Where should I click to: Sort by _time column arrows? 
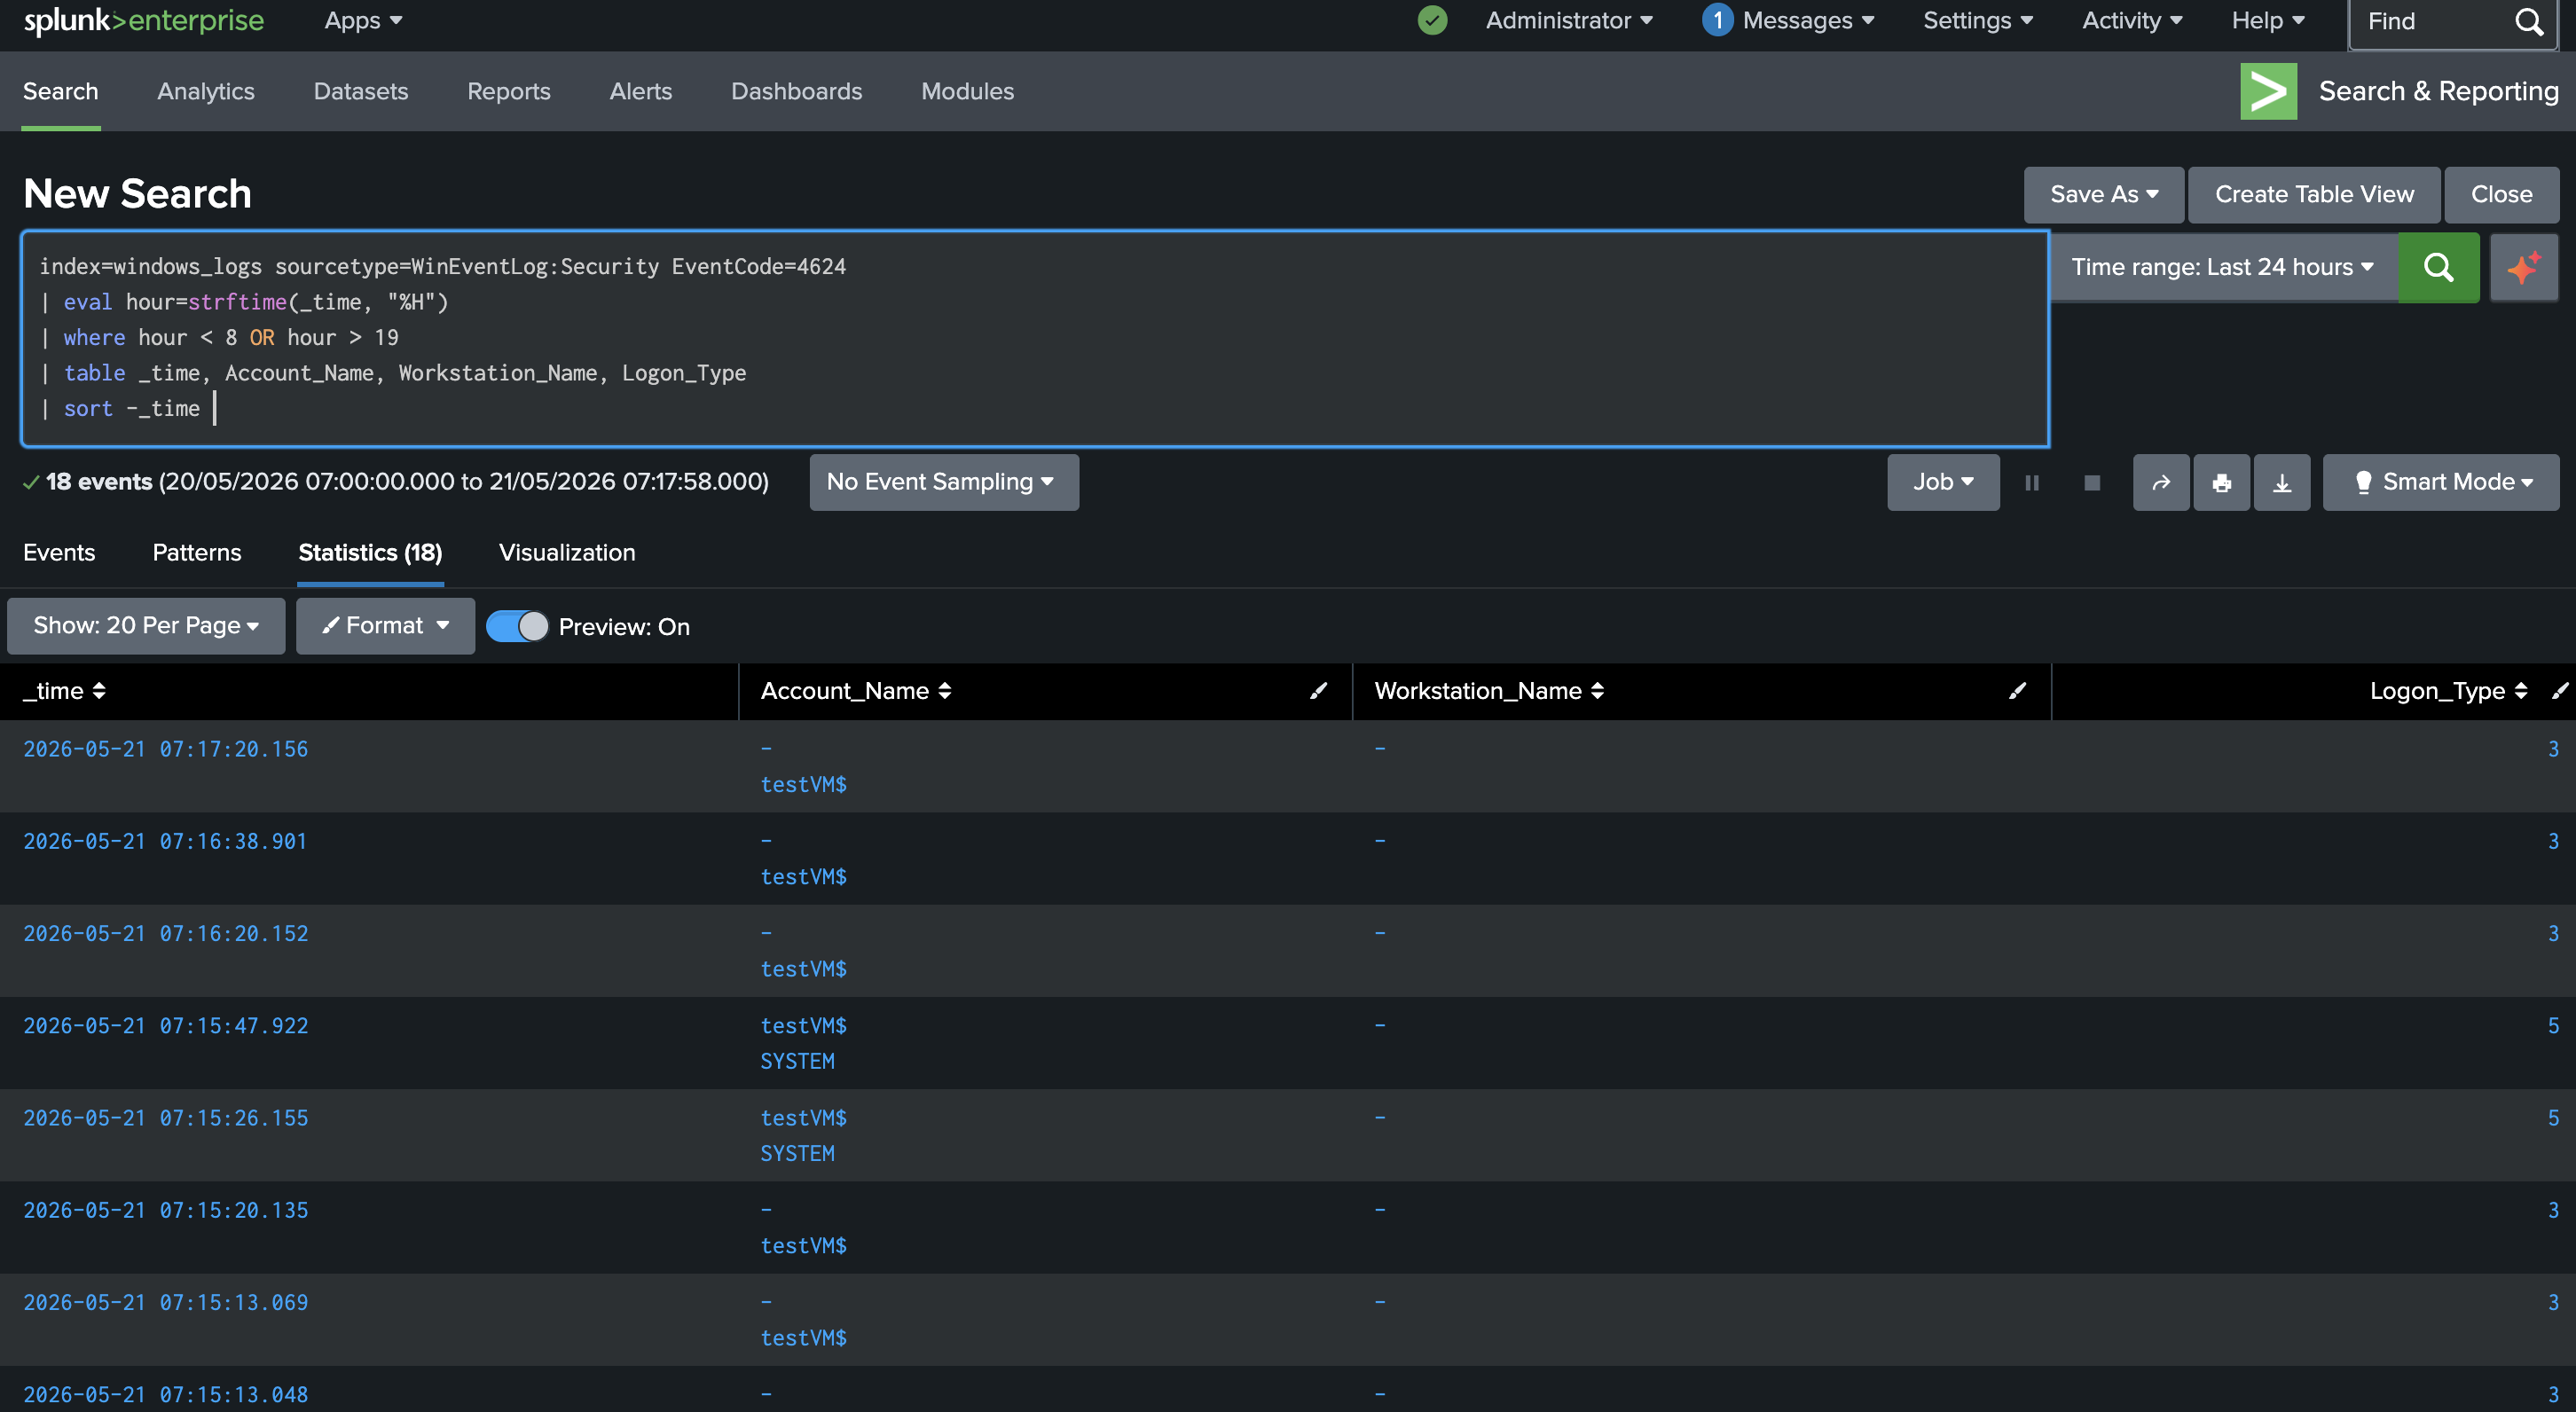(99, 691)
